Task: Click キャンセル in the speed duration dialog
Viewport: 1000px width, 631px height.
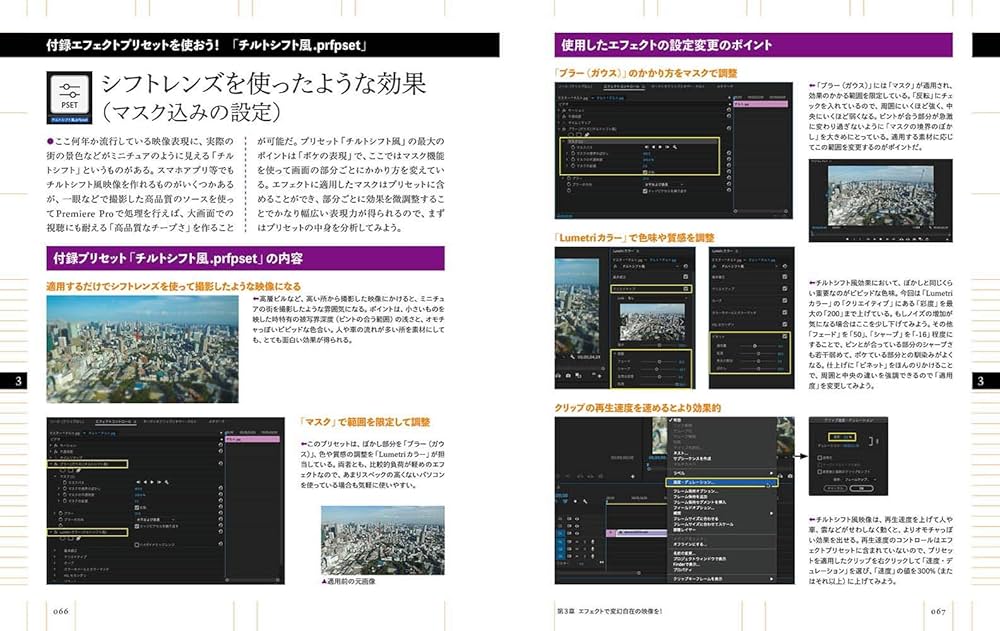Action: (x=834, y=488)
